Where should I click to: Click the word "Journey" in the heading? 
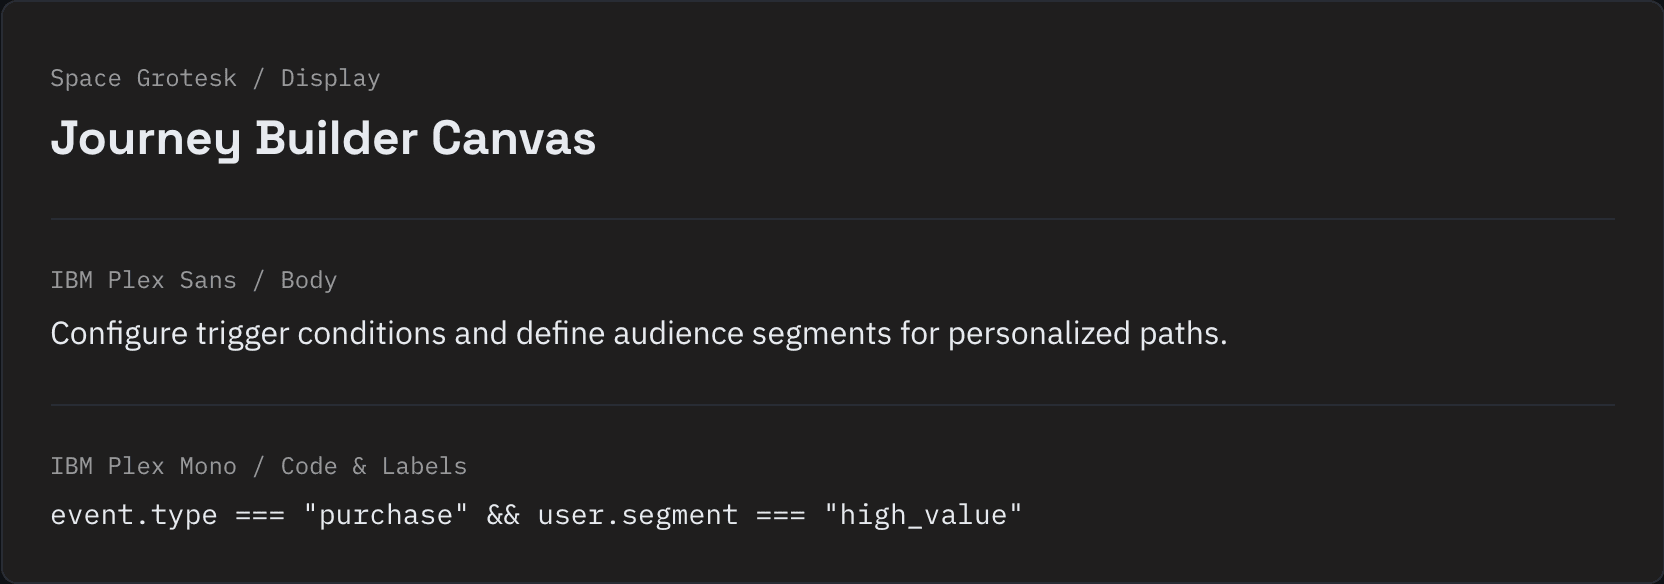pos(145,140)
